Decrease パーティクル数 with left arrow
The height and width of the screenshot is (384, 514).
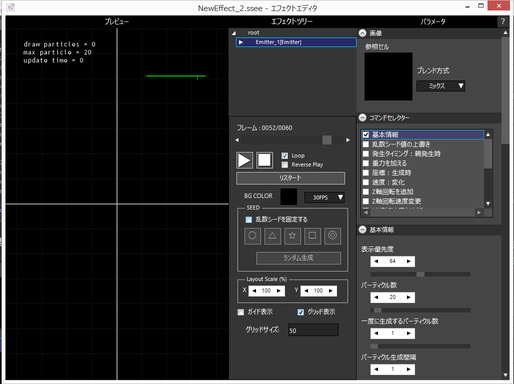tap(376, 297)
